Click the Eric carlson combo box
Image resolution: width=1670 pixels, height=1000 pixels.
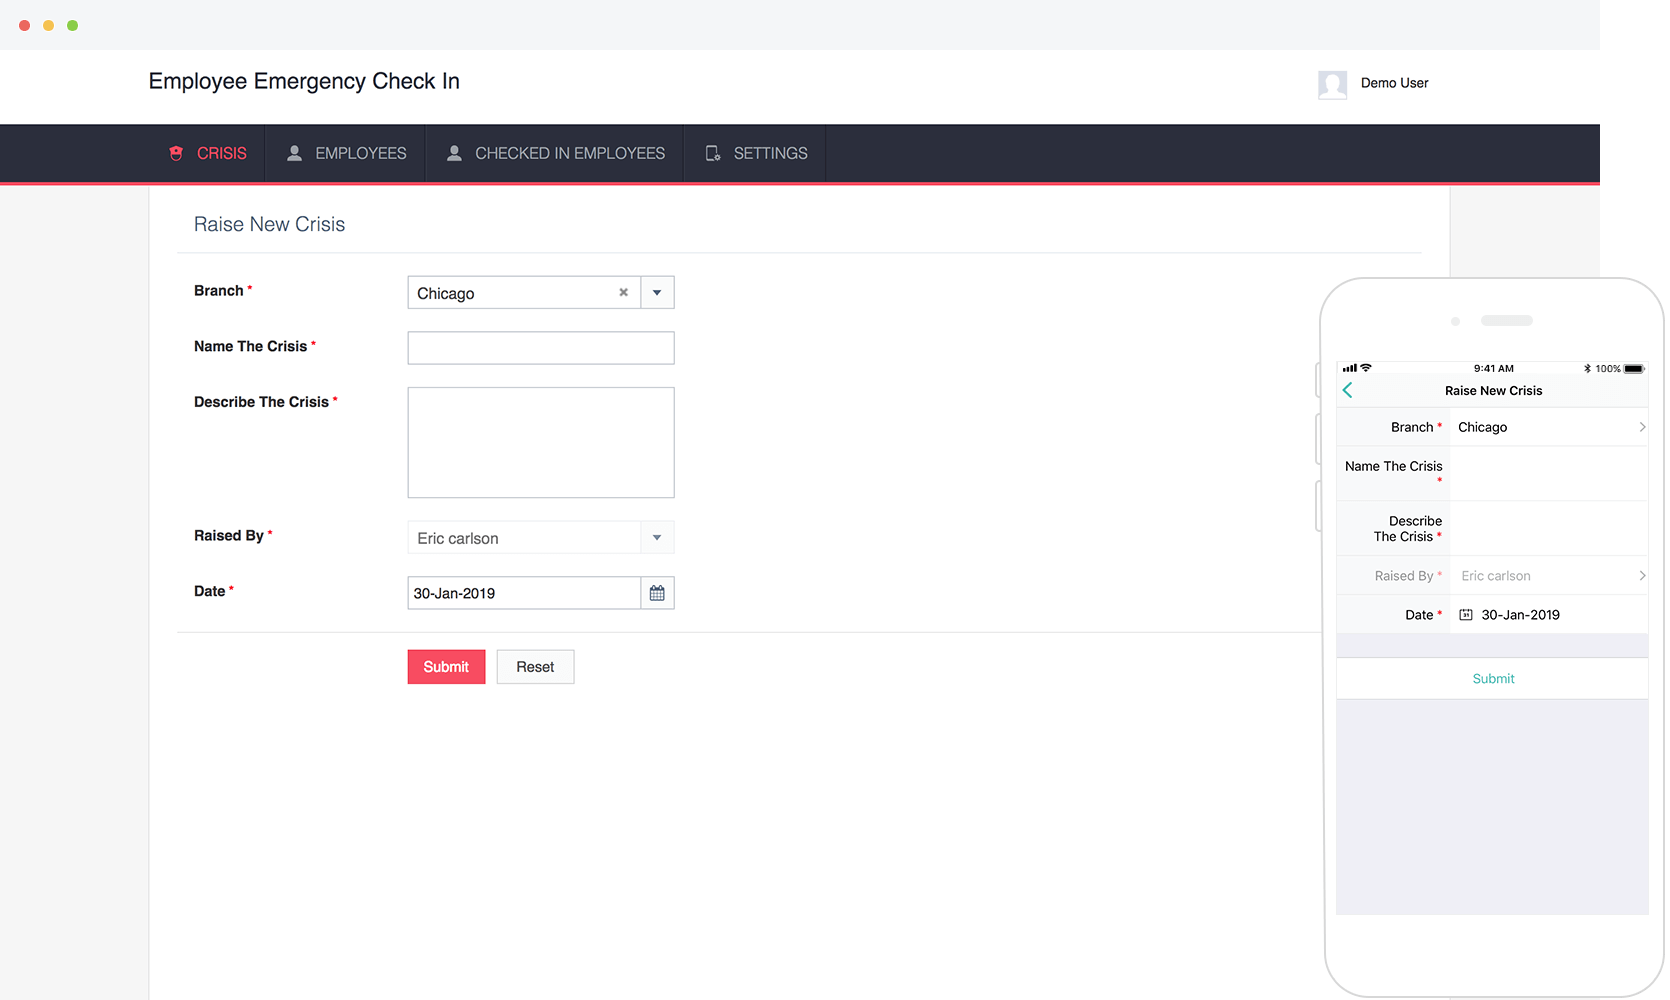tap(541, 538)
